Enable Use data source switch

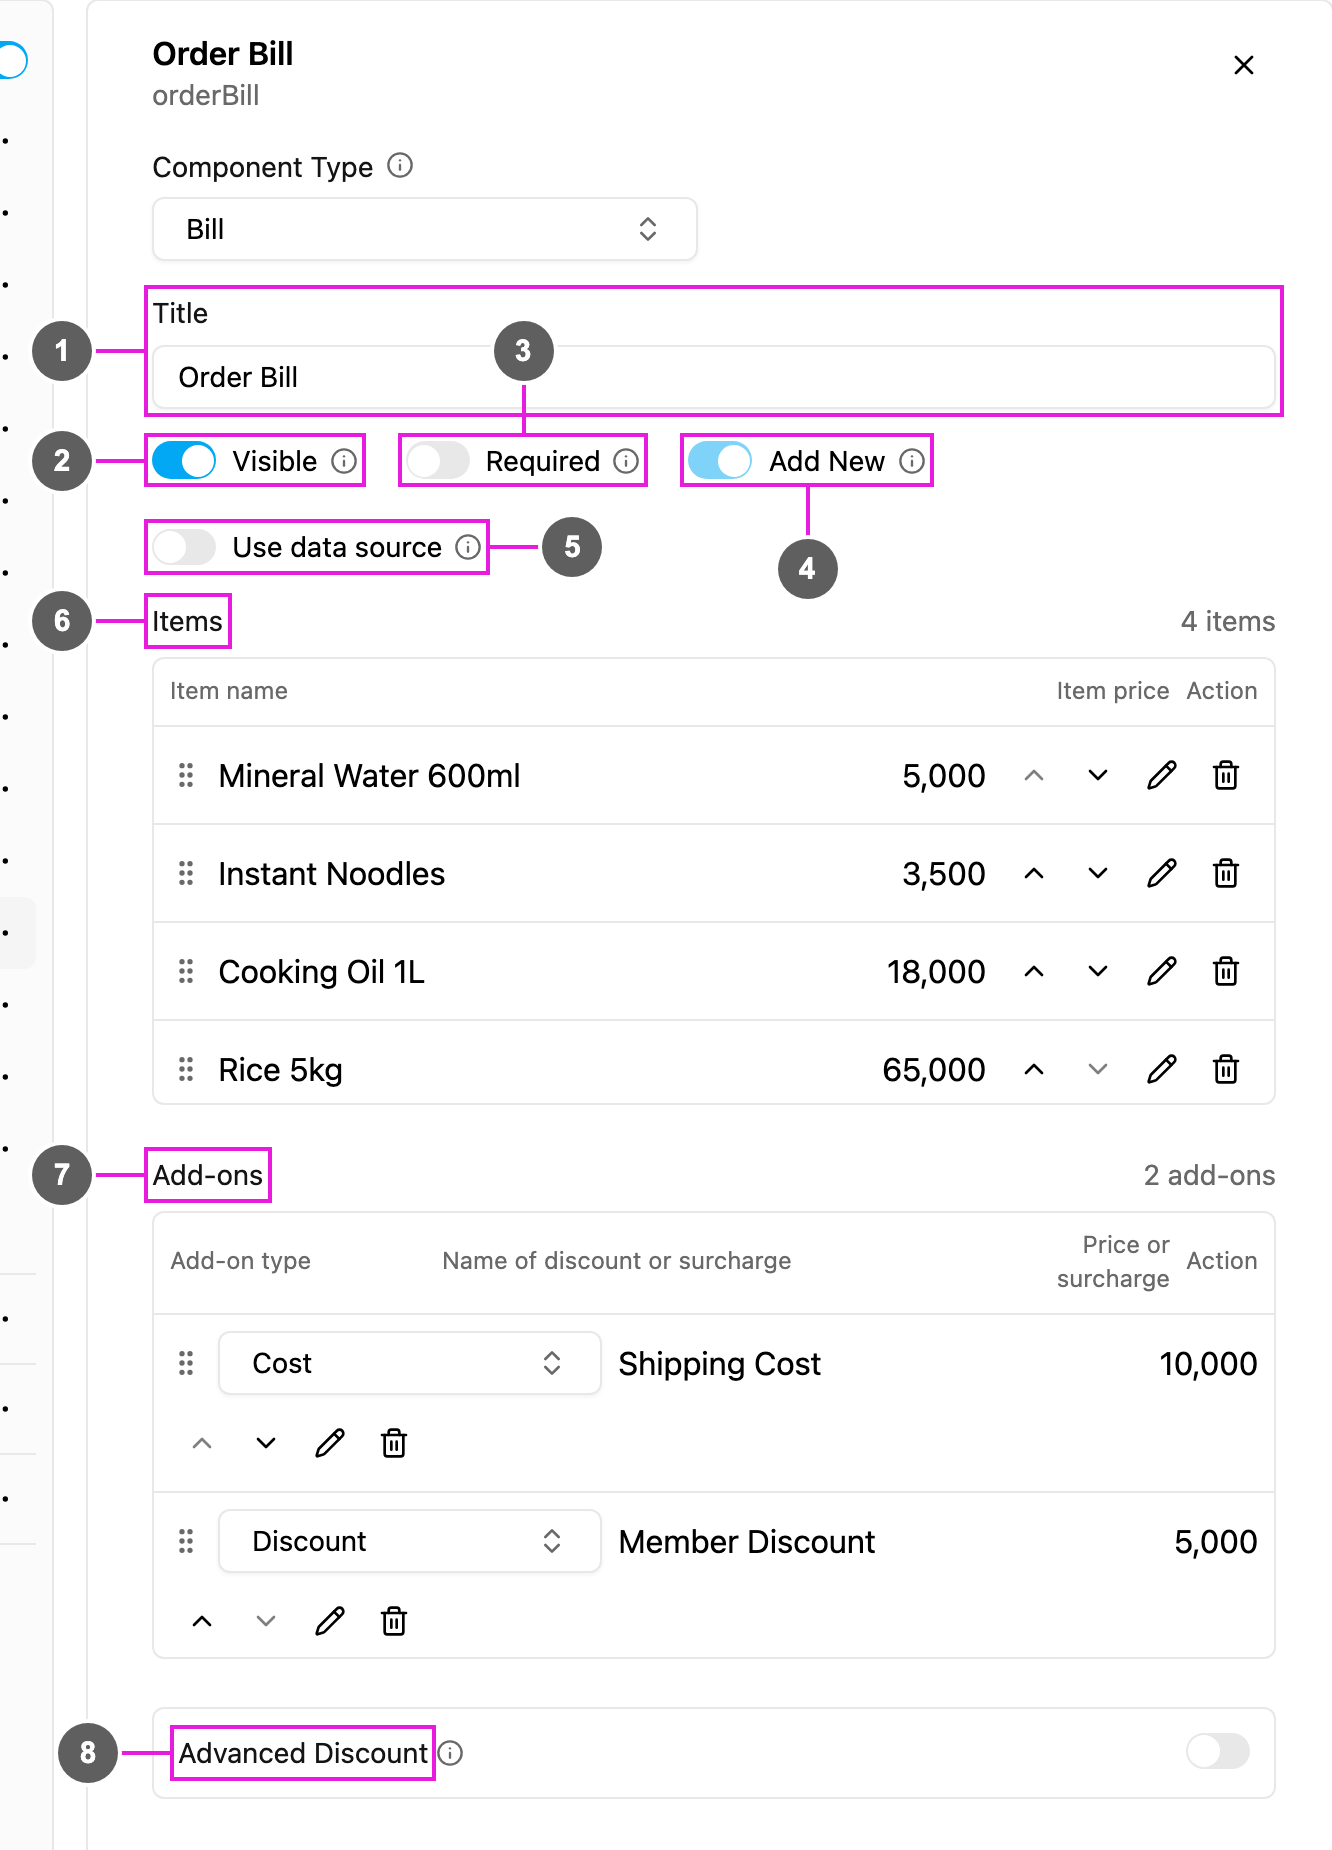click(184, 547)
